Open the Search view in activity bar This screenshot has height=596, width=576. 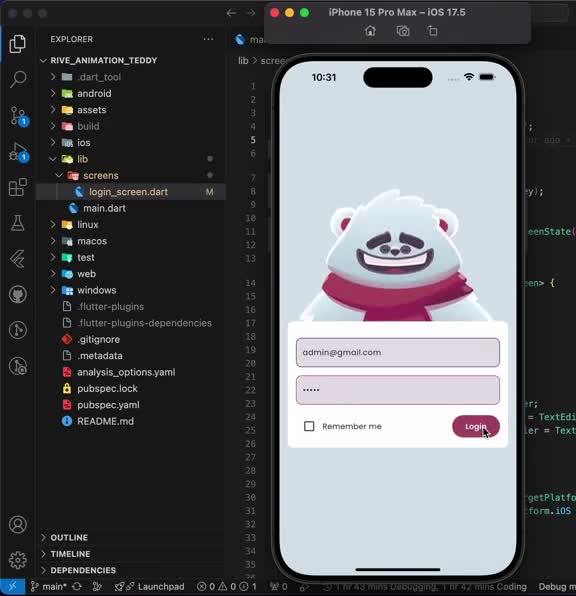(17, 79)
